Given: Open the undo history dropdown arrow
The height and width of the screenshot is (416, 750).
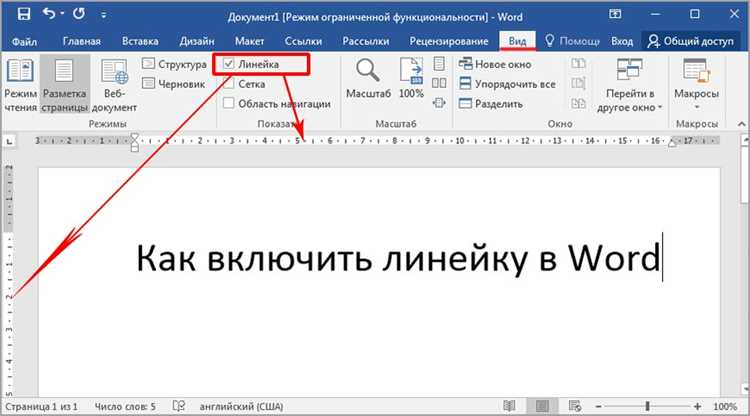Looking at the screenshot, I should click(62, 14).
